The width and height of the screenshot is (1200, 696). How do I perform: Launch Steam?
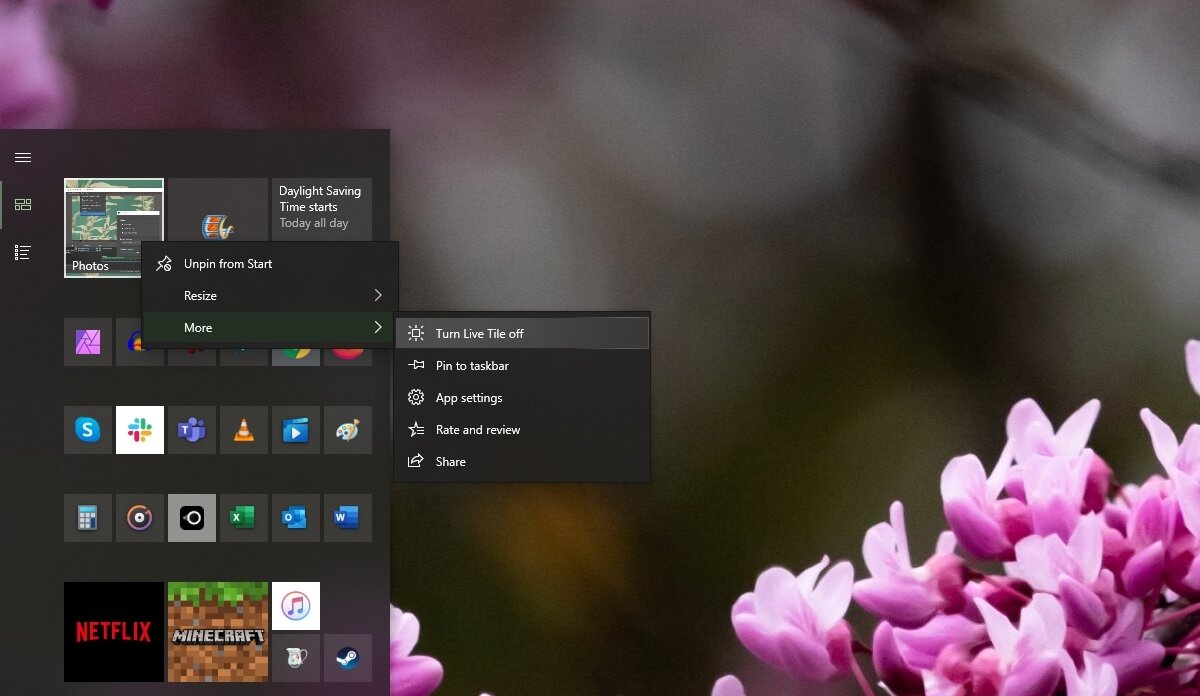click(x=347, y=658)
